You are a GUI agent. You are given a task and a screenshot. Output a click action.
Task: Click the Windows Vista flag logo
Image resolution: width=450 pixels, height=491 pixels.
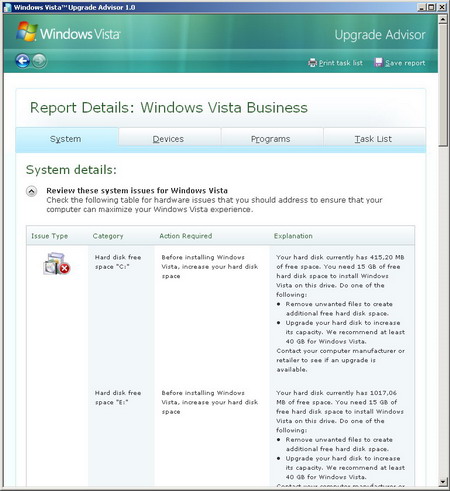[26, 32]
